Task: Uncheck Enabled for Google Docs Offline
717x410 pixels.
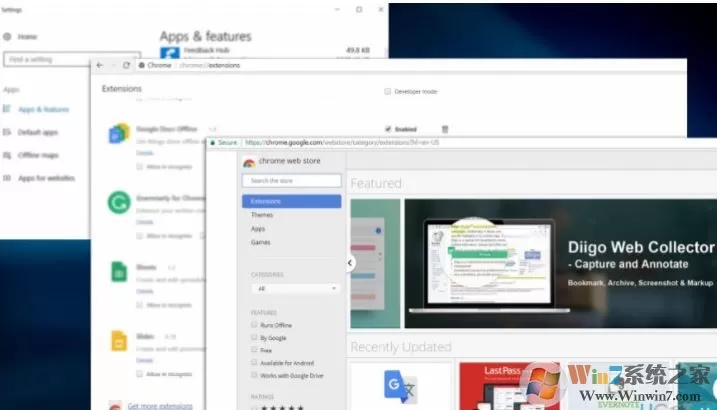Action: 388,129
